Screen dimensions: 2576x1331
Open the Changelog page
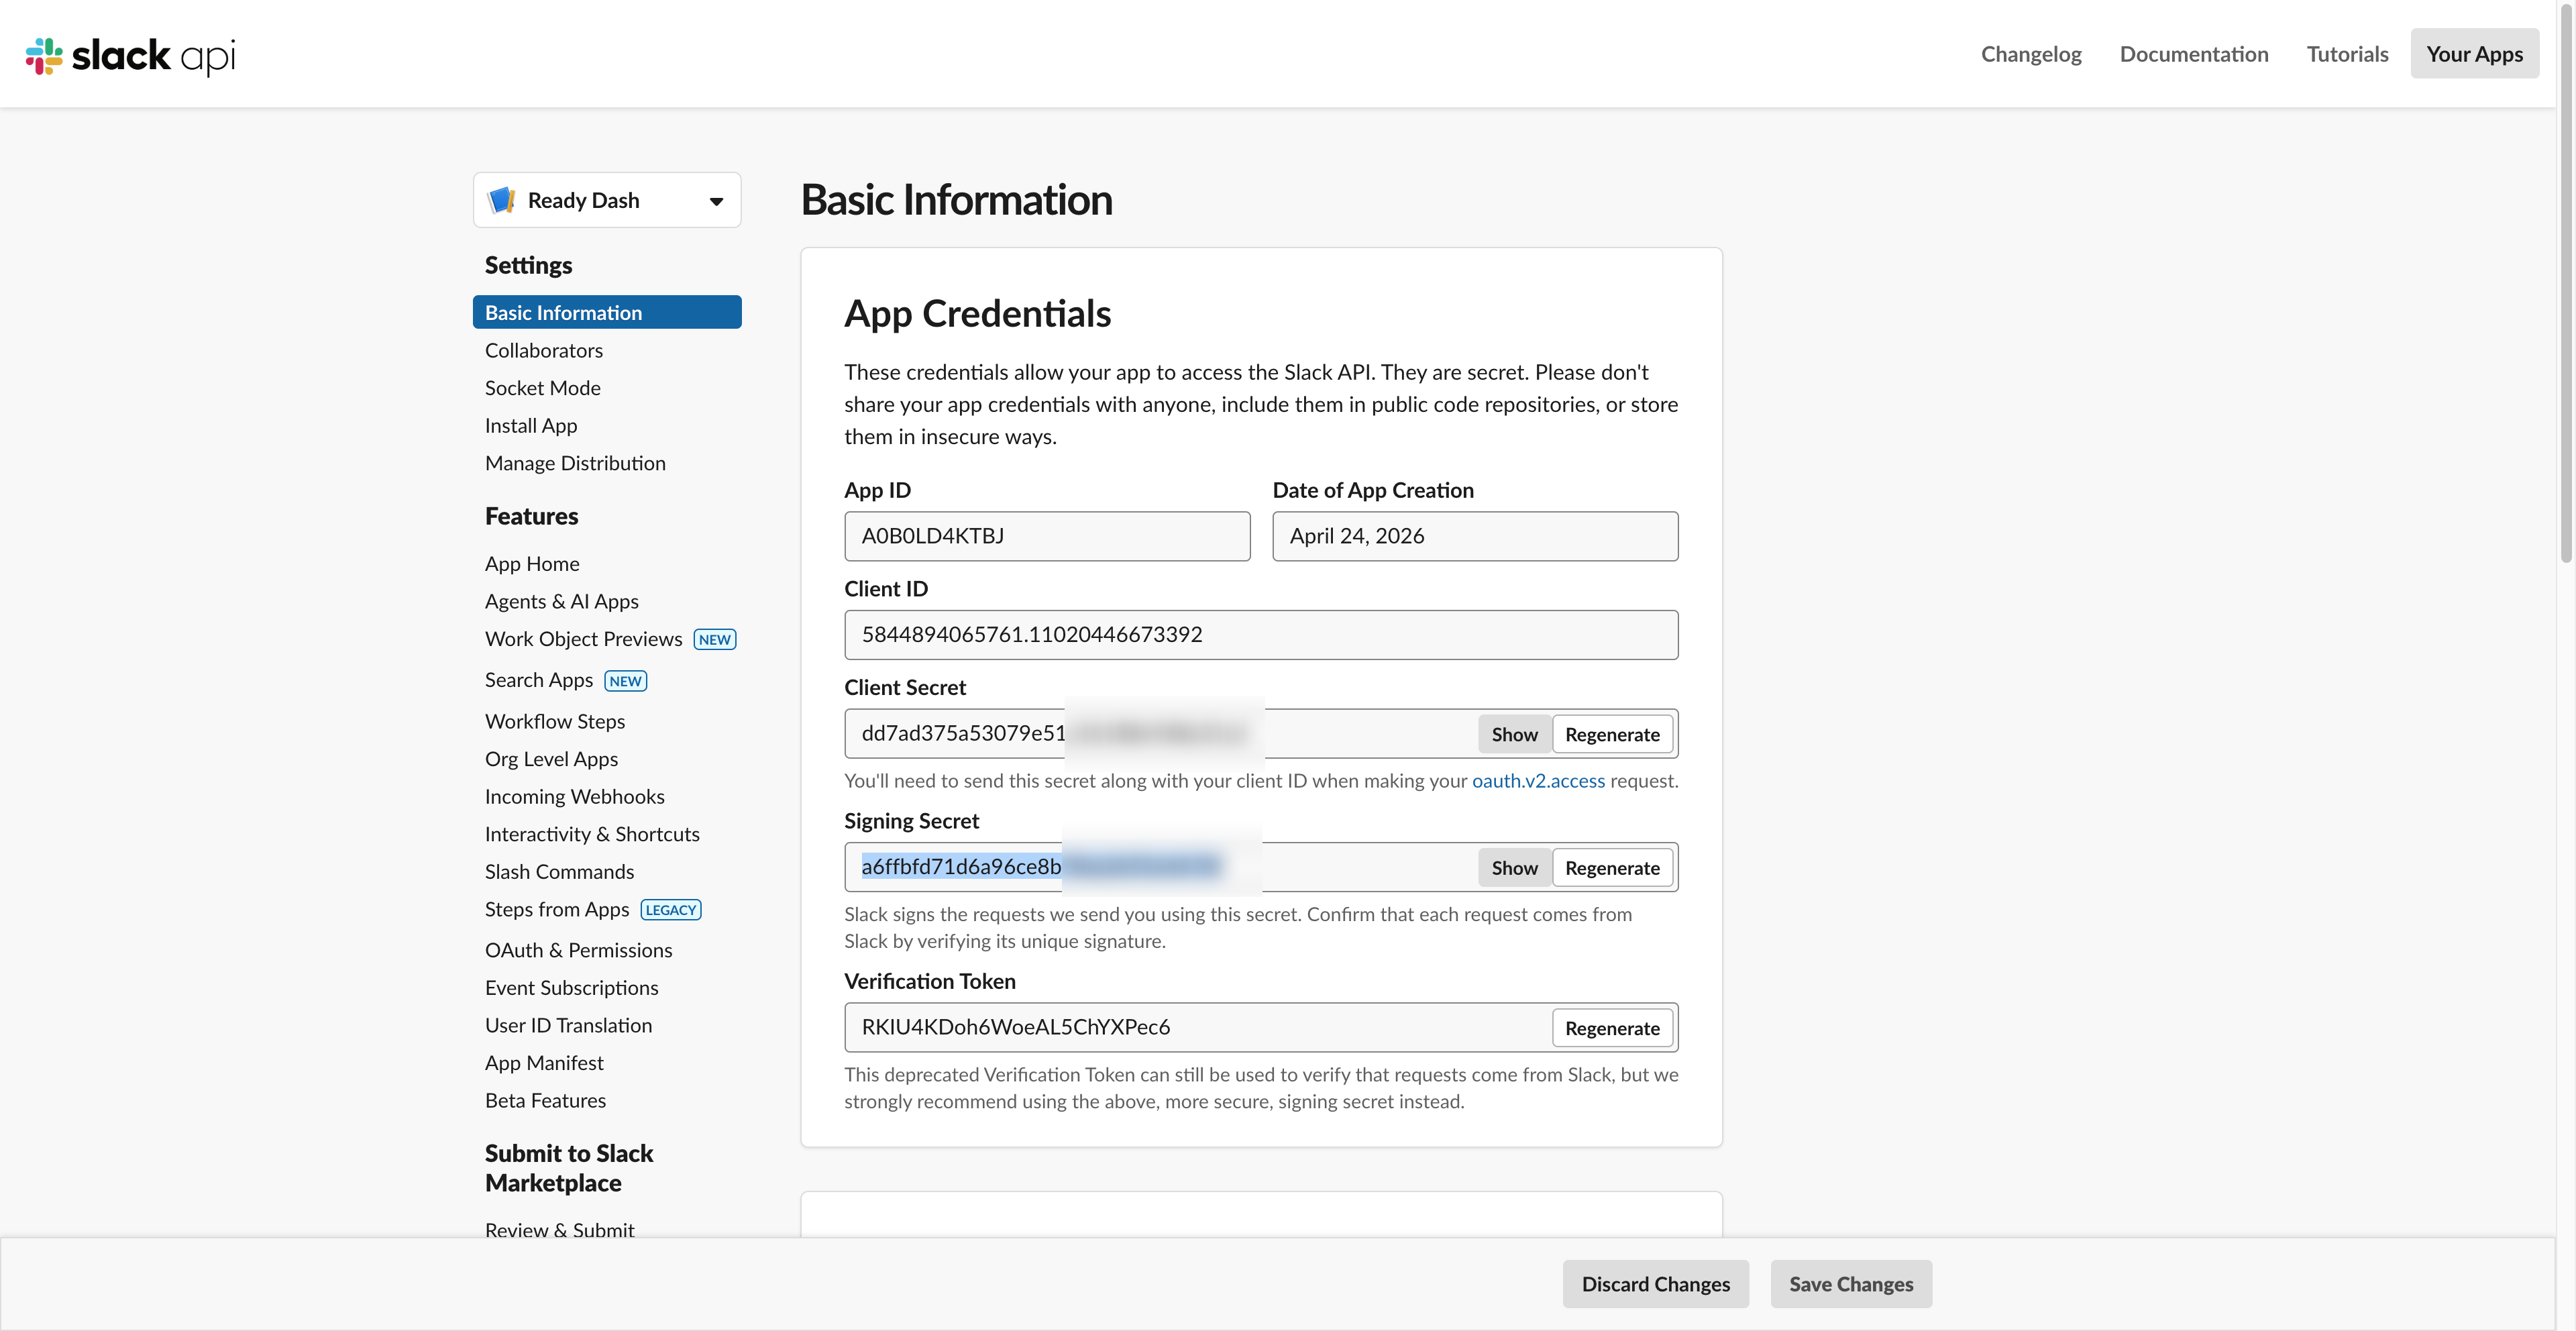(x=2031, y=54)
